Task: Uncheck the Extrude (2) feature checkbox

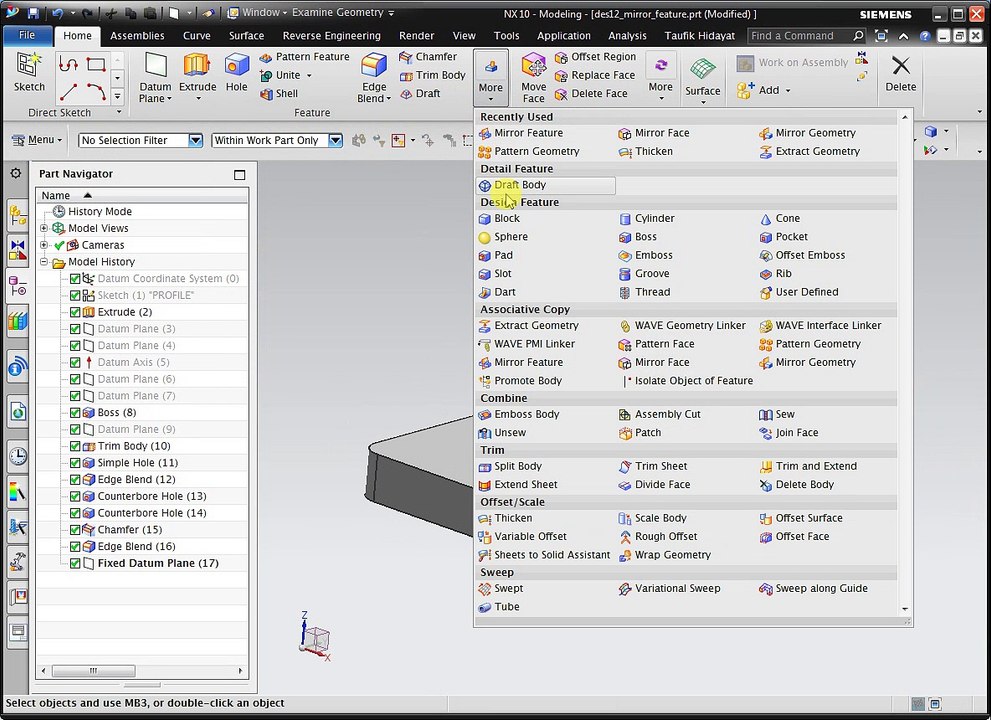Action: click(75, 312)
